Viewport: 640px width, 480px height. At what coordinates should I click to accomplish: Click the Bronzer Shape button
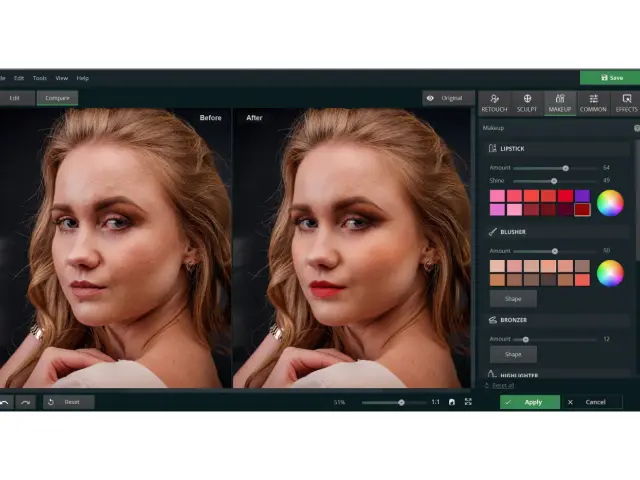(x=513, y=354)
